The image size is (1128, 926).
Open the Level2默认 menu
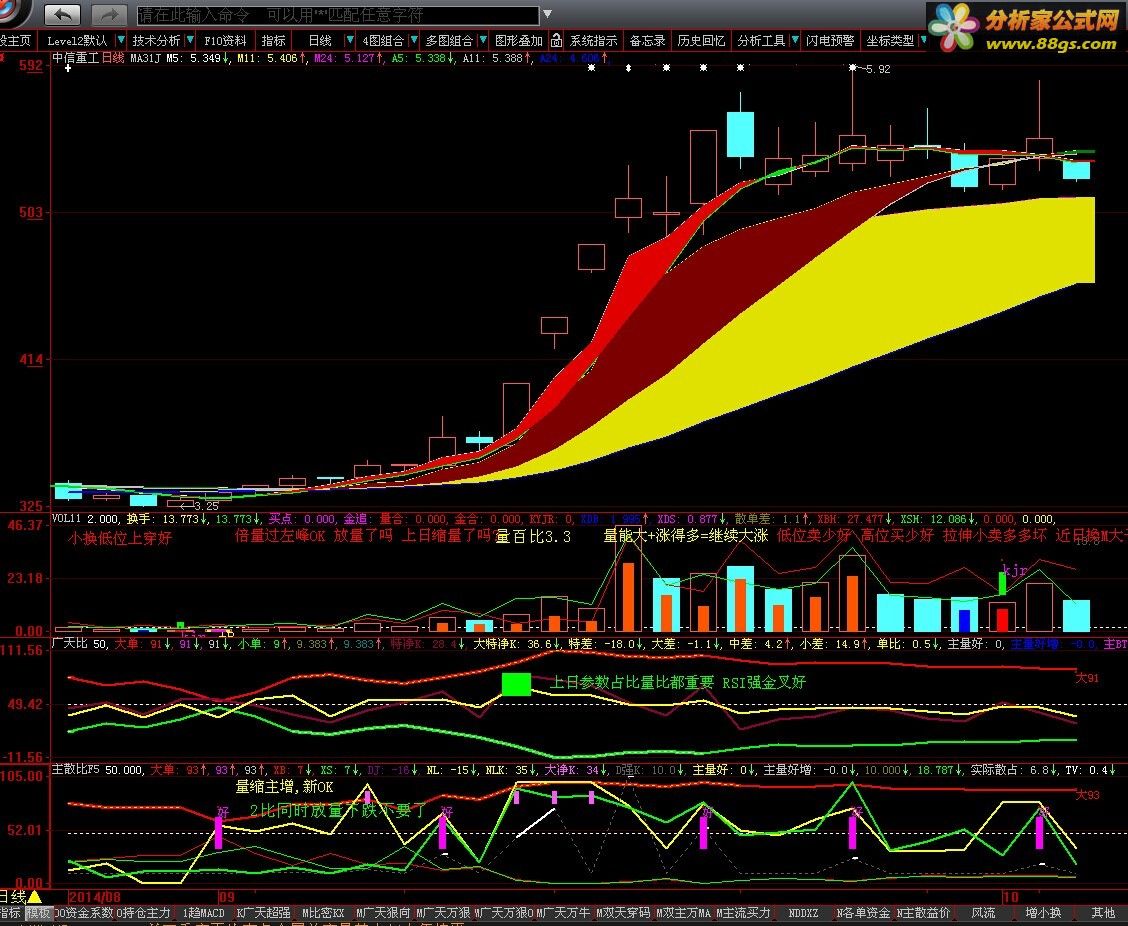(x=77, y=41)
